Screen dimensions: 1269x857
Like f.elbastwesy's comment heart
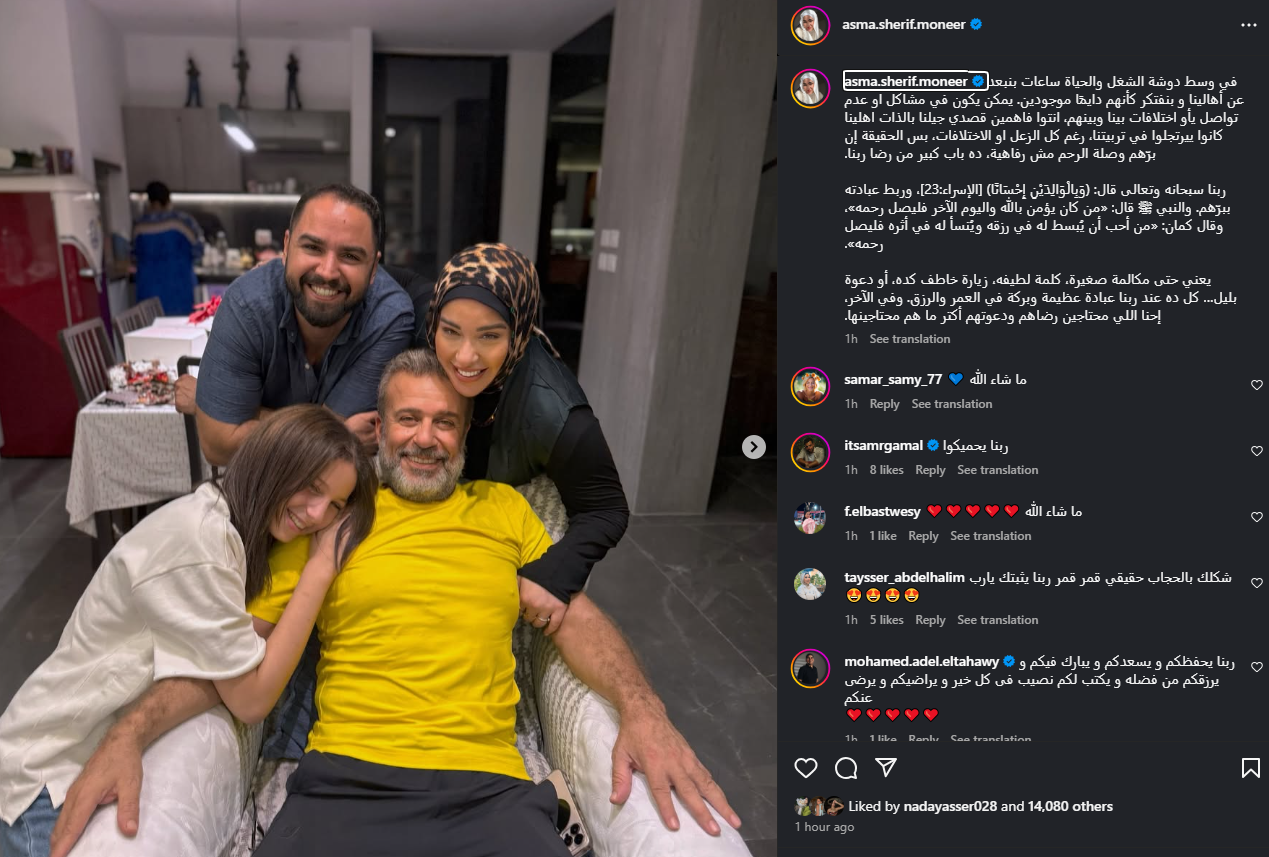(x=1256, y=517)
